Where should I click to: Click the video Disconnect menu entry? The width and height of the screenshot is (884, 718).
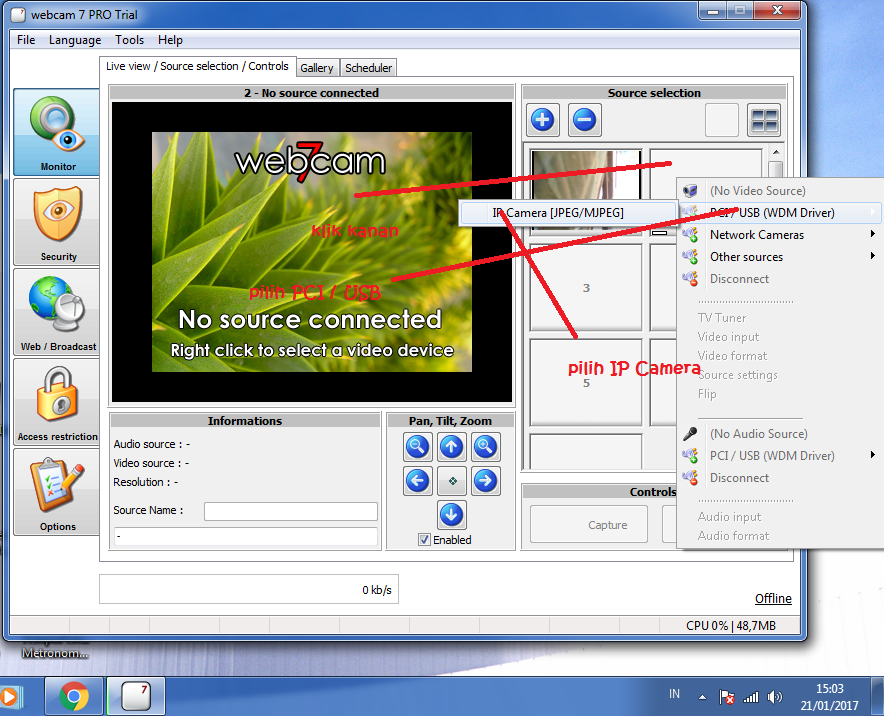click(x=780, y=278)
